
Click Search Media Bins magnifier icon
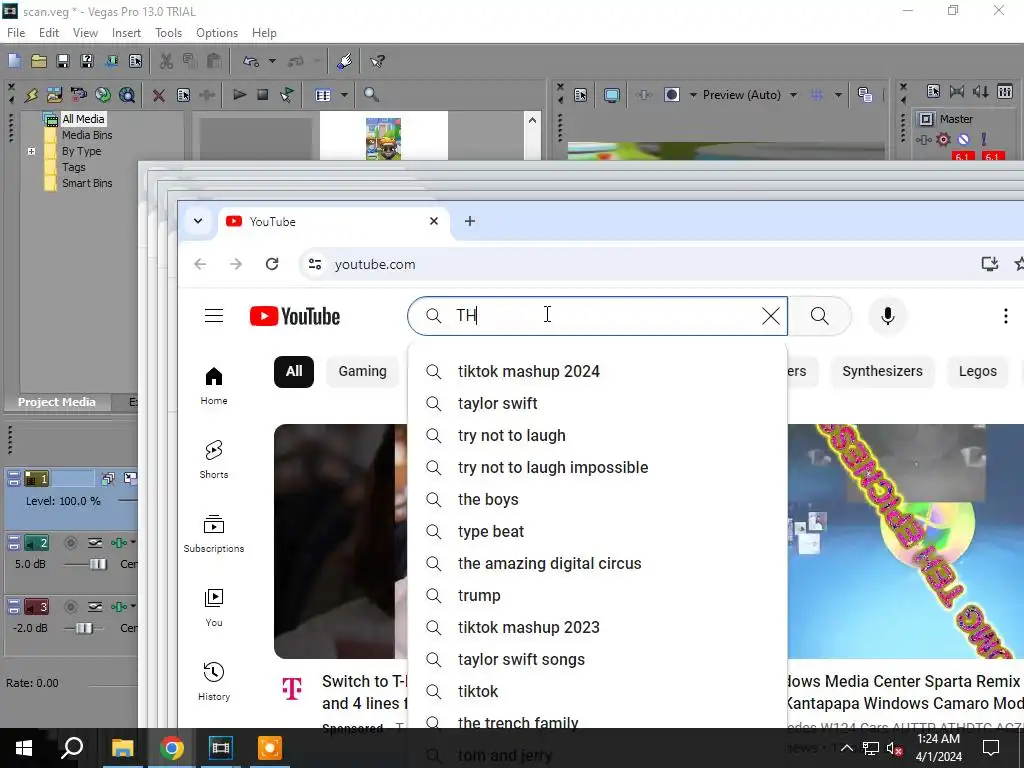tap(371, 95)
